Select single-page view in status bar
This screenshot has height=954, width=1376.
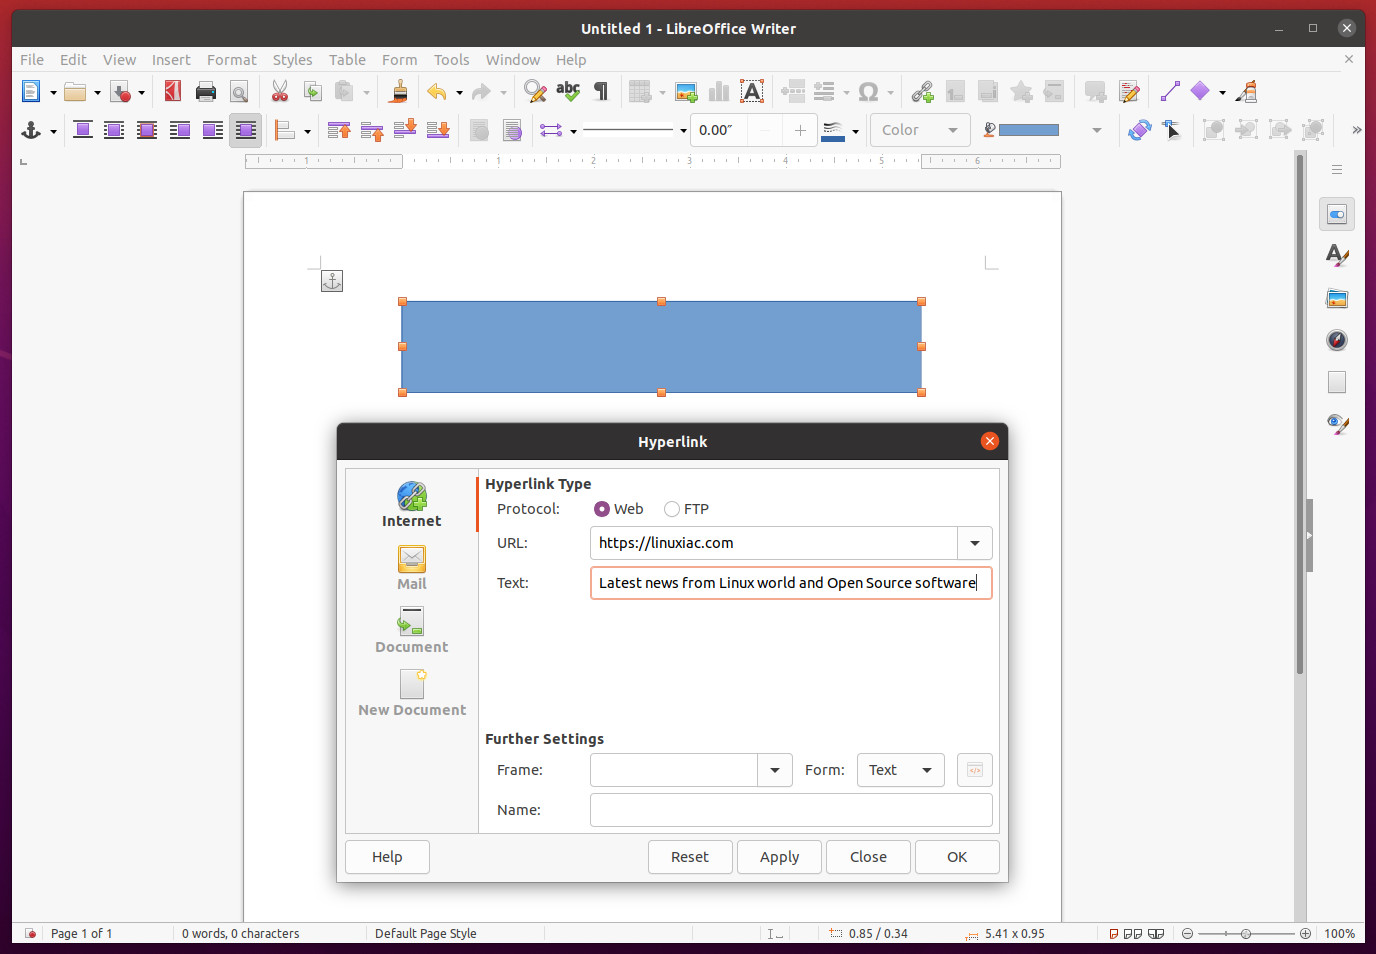tap(1113, 933)
